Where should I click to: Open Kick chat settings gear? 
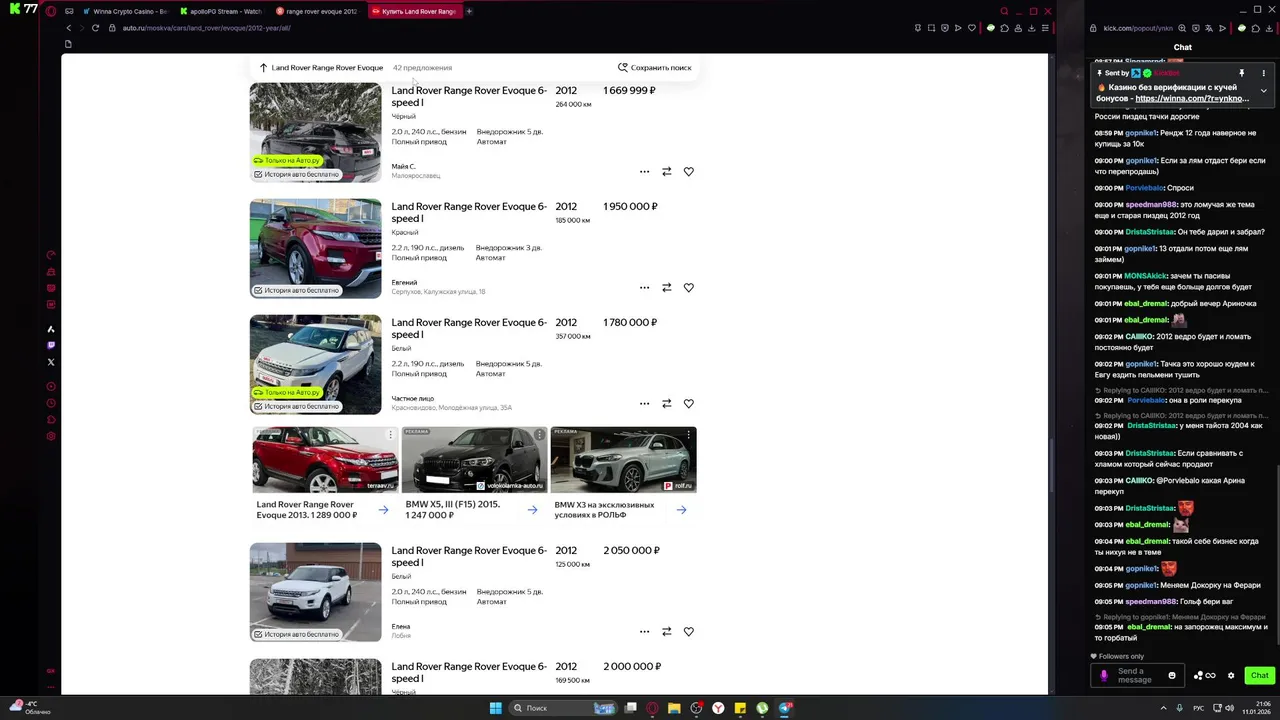click(1231, 675)
